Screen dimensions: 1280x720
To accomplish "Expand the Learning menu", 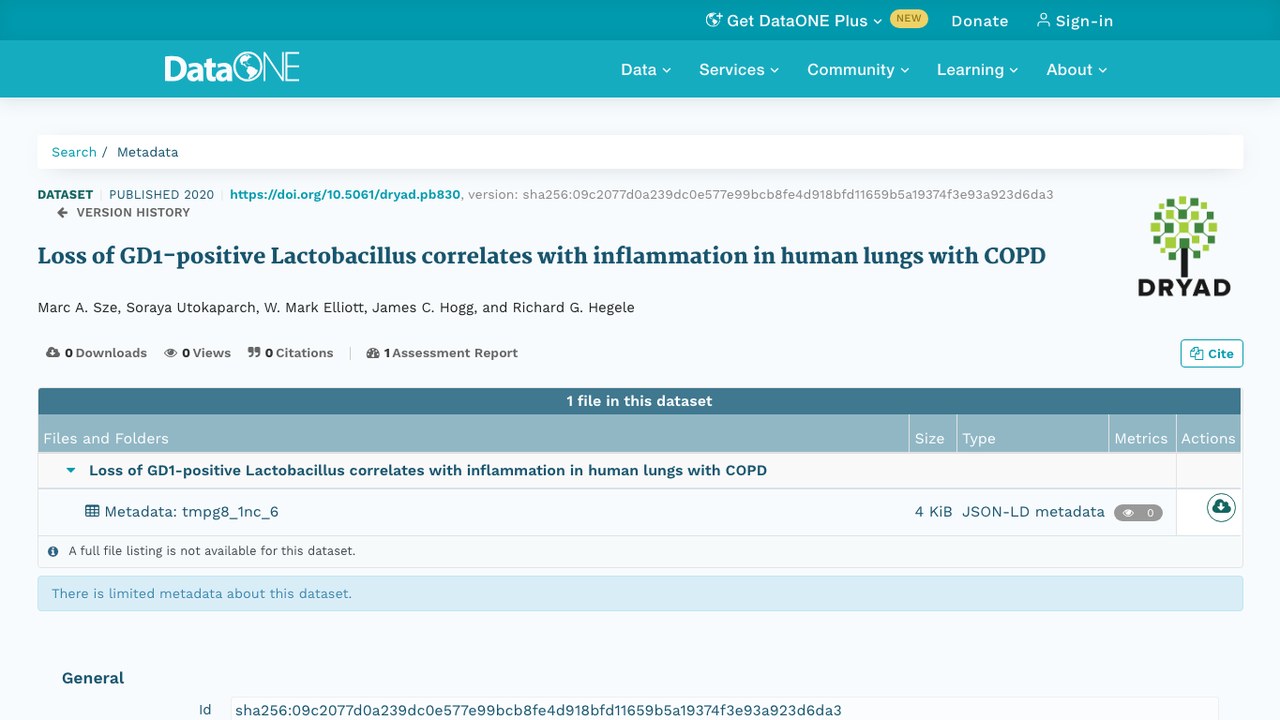I will click(x=977, y=69).
